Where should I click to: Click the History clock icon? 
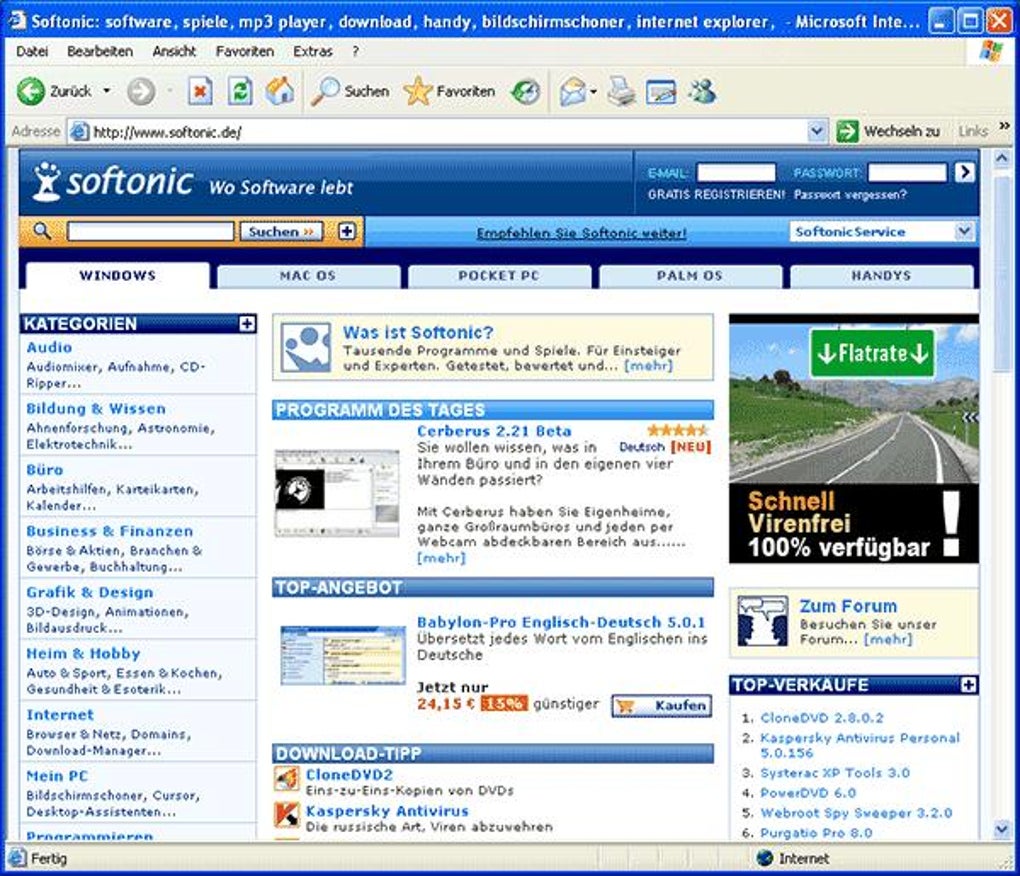[x=526, y=91]
